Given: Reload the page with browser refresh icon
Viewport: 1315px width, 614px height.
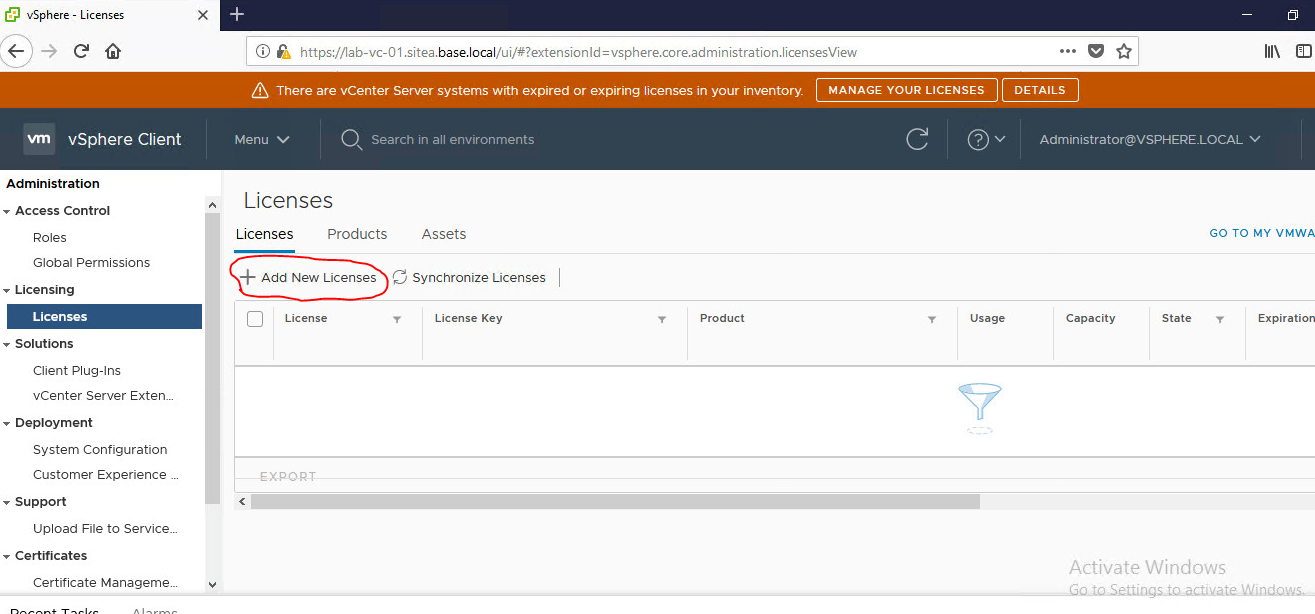Looking at the screenshot, I should coord(82,51).
